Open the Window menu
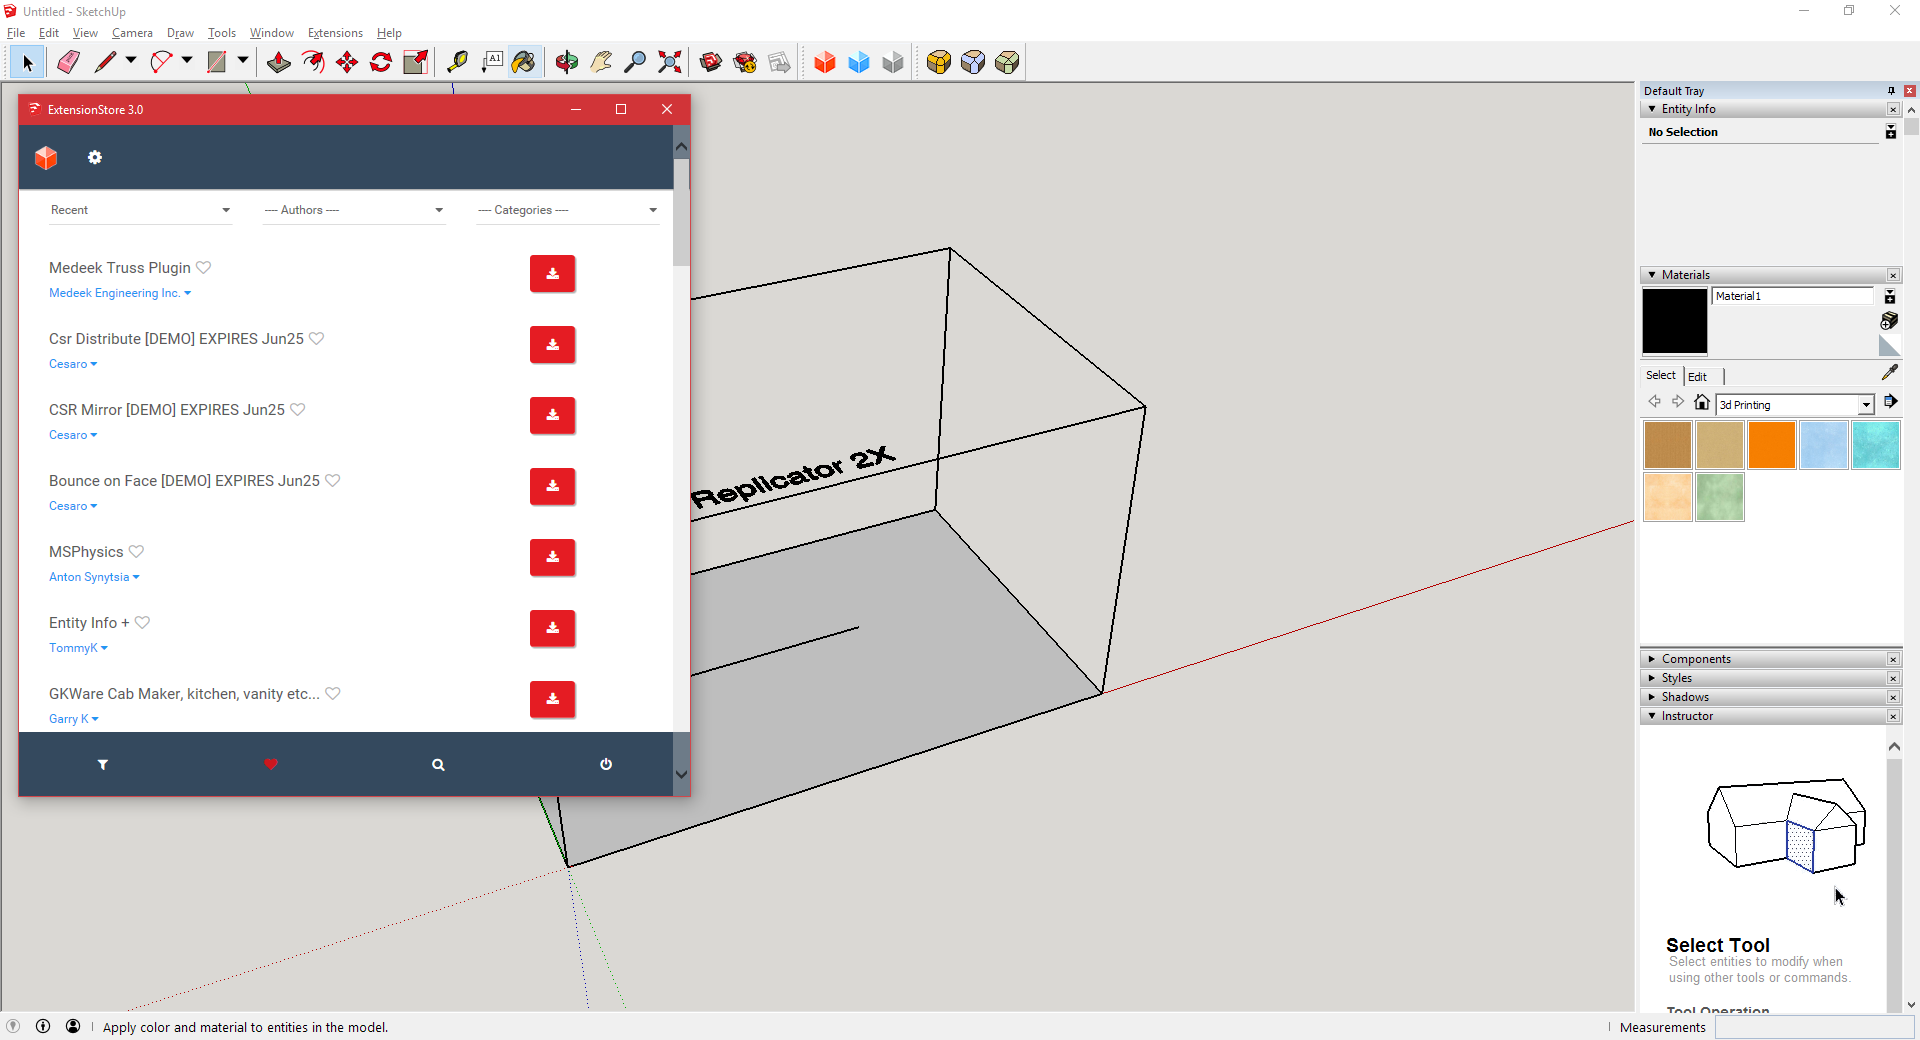Image resolution: width=1920 pixels, height=1040 pixels. 271,33
